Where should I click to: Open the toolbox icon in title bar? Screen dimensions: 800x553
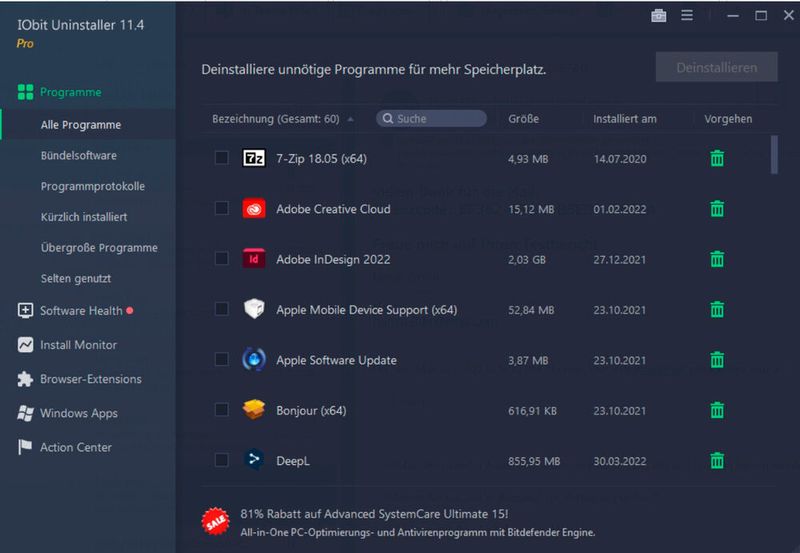(x=659, y=16)
